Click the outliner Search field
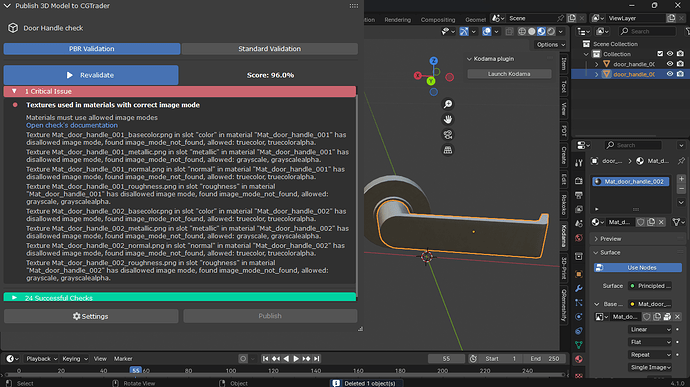Image resolution: width=690 pixels, height=387 pixels. tap(646, 31)
